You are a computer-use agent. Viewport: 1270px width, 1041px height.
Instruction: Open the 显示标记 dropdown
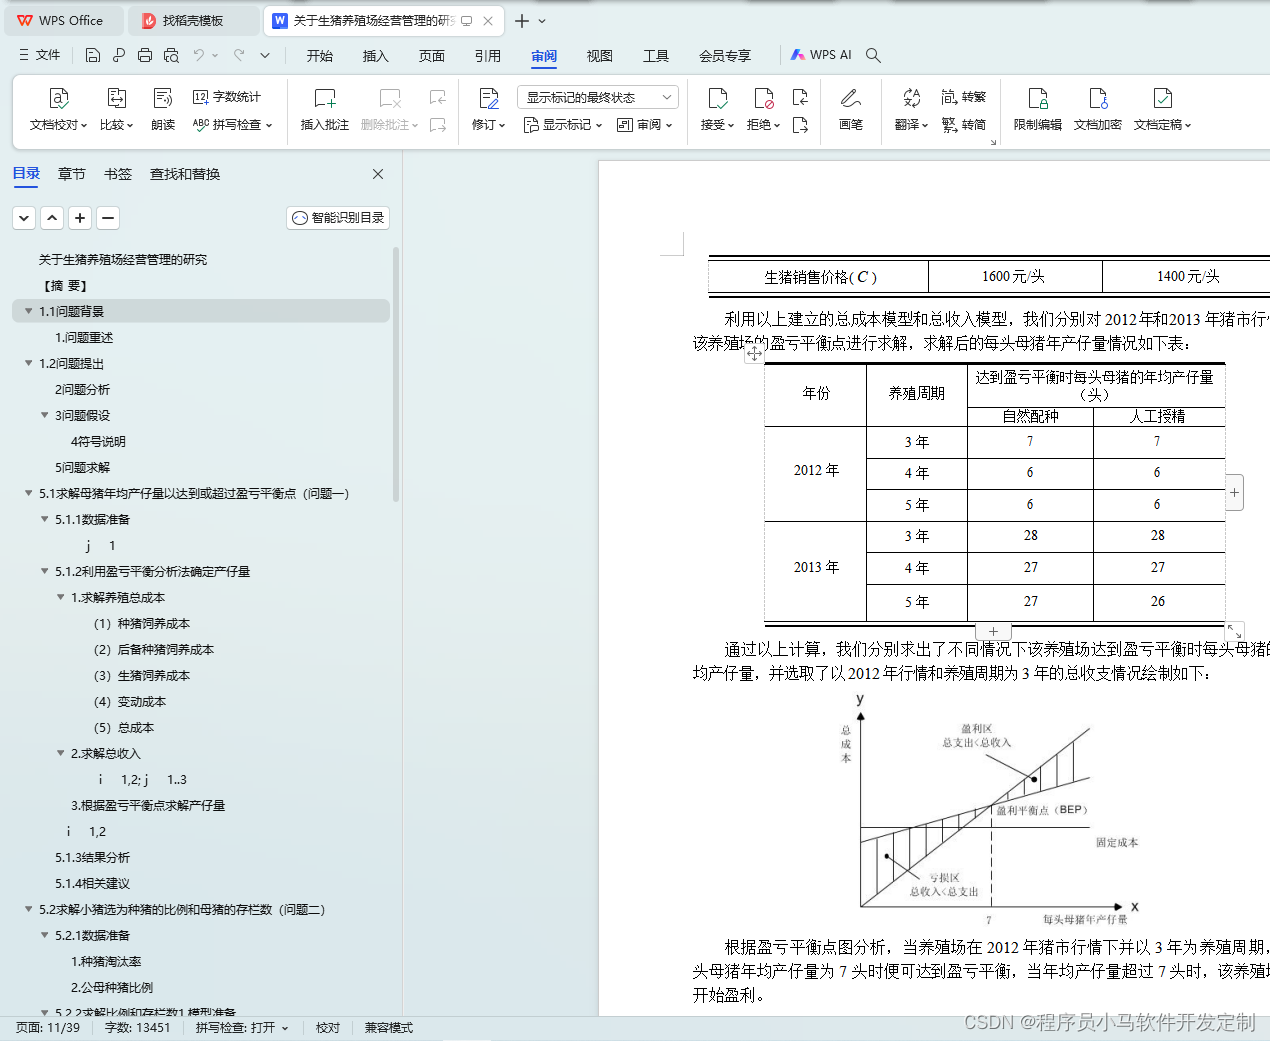(563, 125)
